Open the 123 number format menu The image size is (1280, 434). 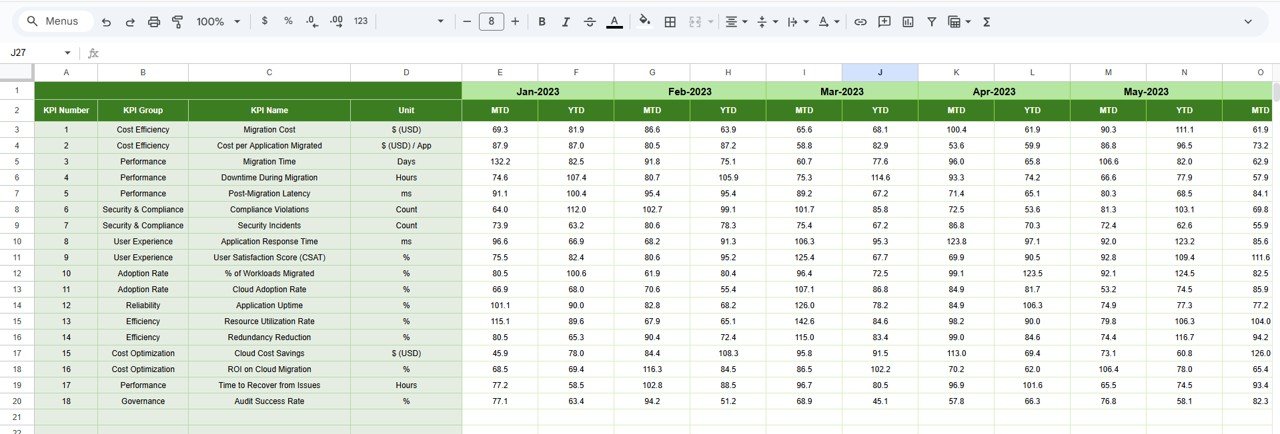[361, 21]
